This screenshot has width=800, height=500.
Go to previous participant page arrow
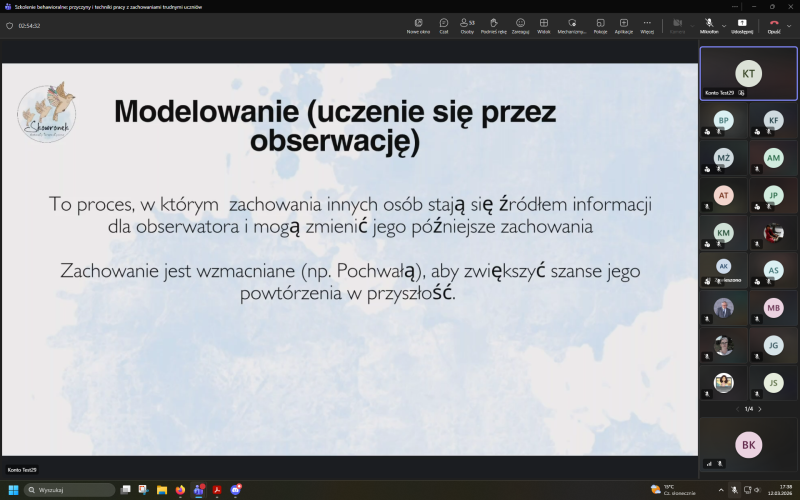(x=737, y=409)
